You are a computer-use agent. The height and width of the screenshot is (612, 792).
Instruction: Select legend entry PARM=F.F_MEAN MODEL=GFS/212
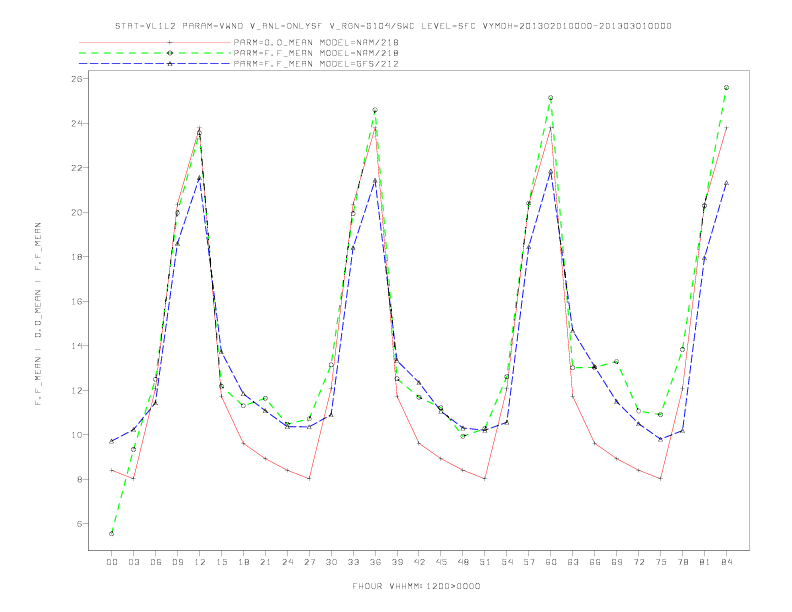[316, 64]
